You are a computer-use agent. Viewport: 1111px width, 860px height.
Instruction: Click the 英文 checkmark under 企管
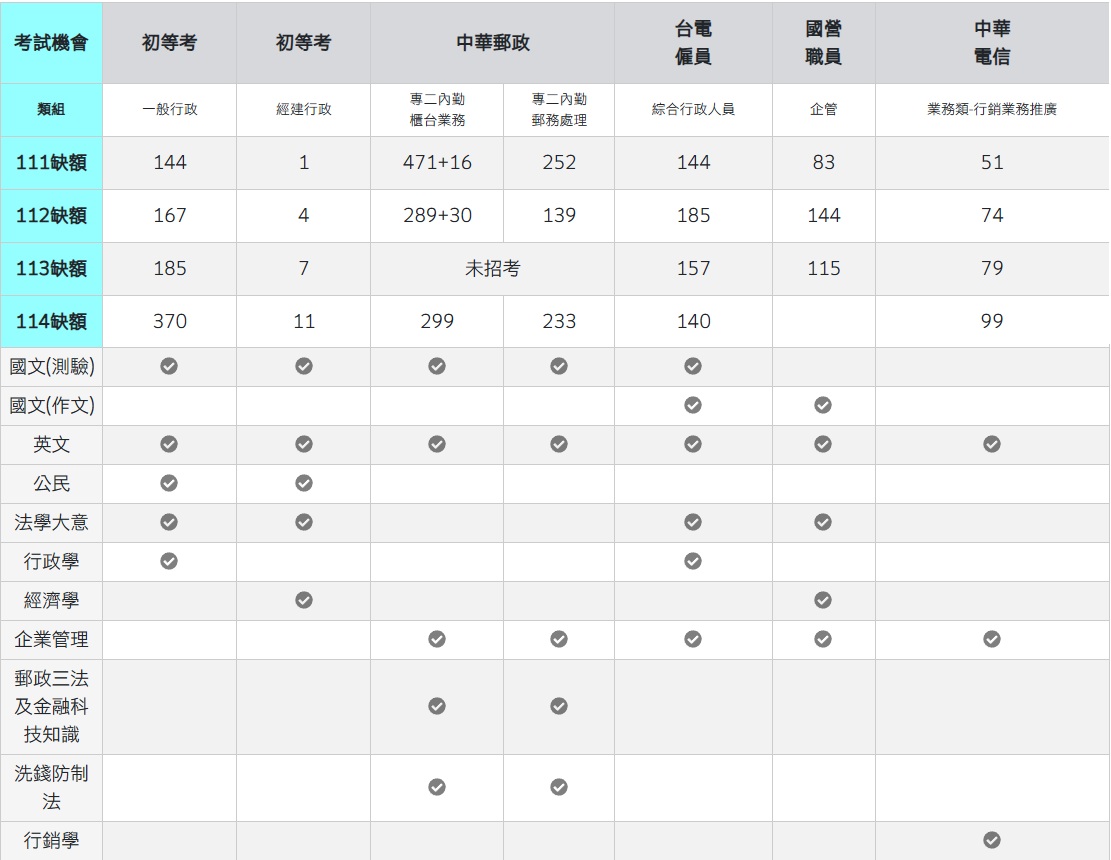tap(823, 444)
